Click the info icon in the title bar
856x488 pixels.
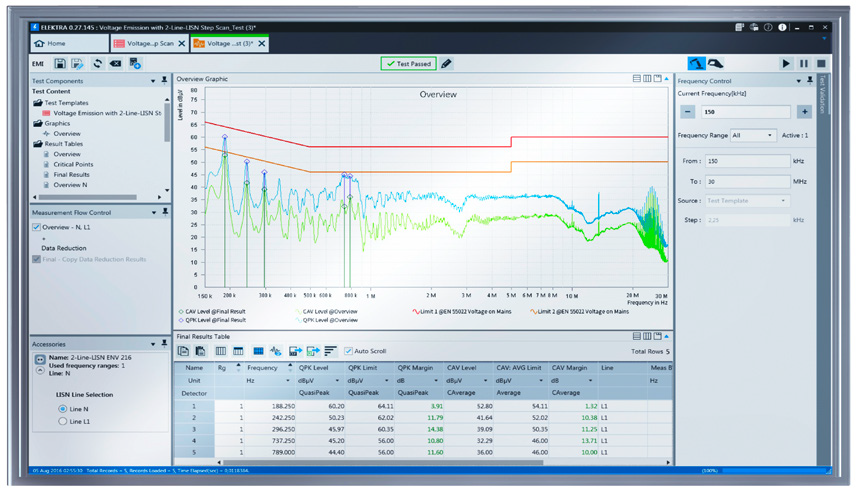point(782,28)
